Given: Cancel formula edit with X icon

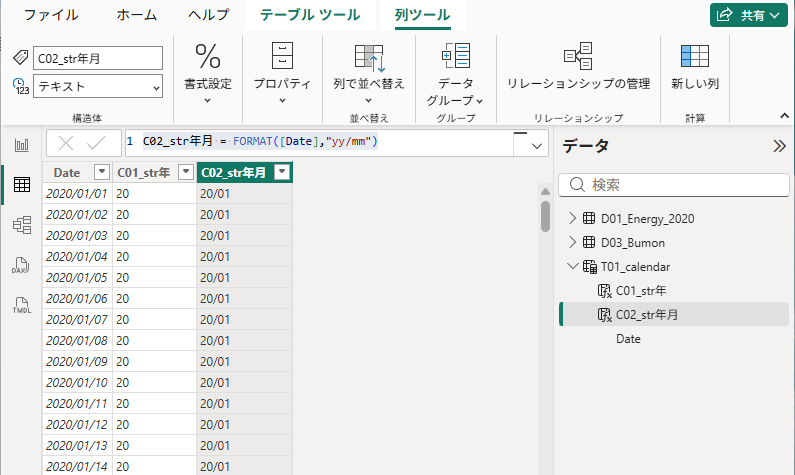Looking at the screenshot, I should point(66,143).
